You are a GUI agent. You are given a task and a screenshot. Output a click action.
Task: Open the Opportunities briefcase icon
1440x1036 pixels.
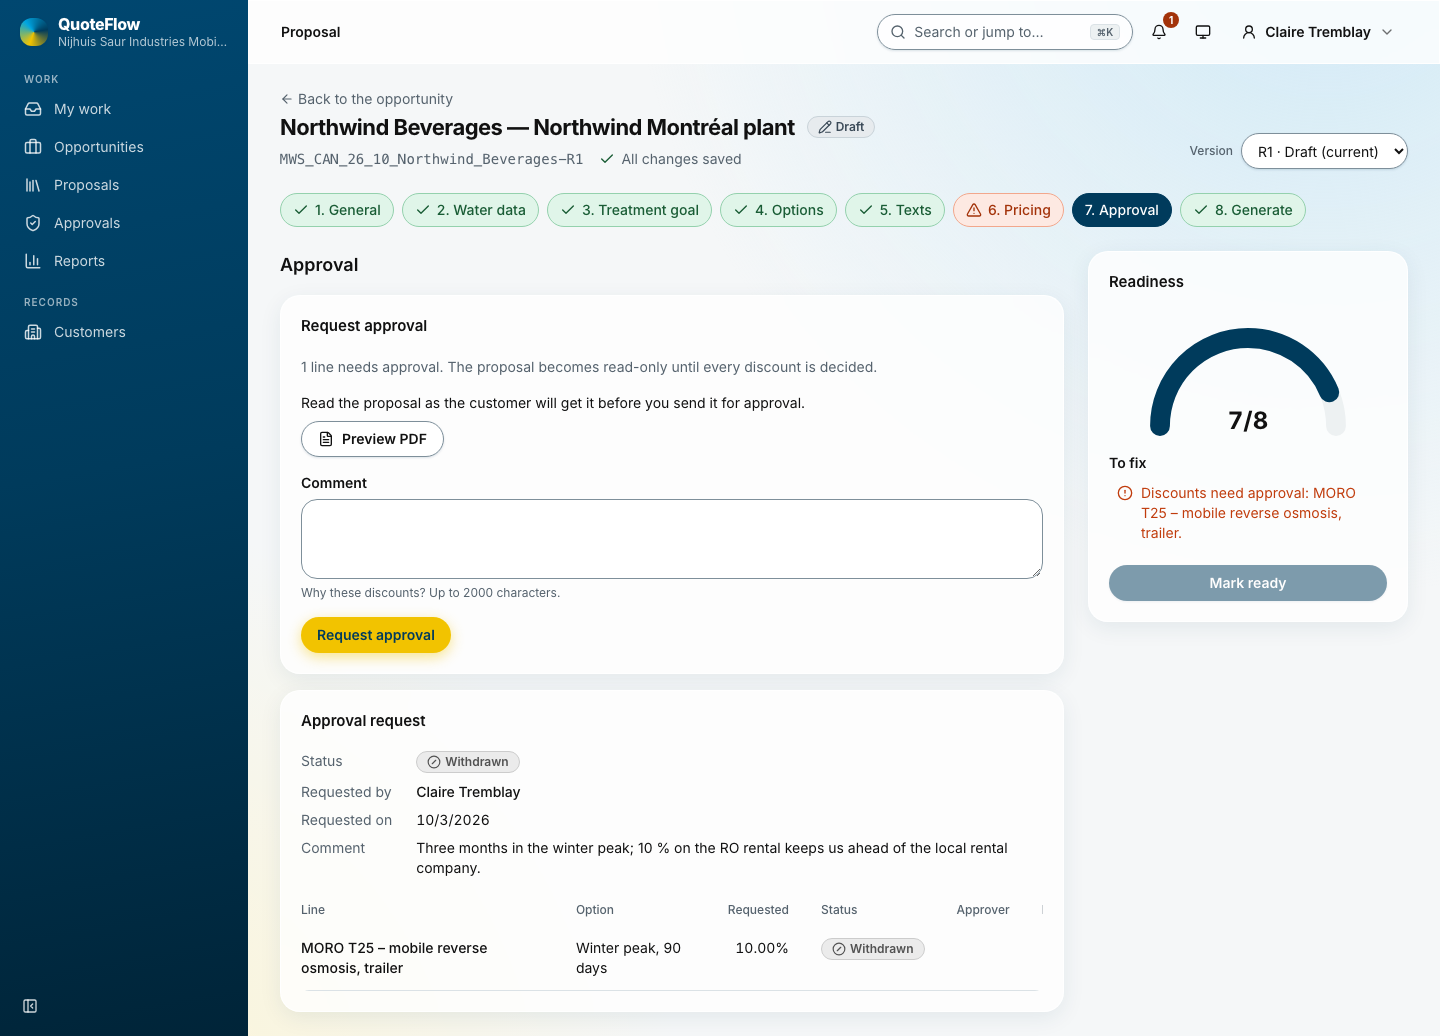33,147
